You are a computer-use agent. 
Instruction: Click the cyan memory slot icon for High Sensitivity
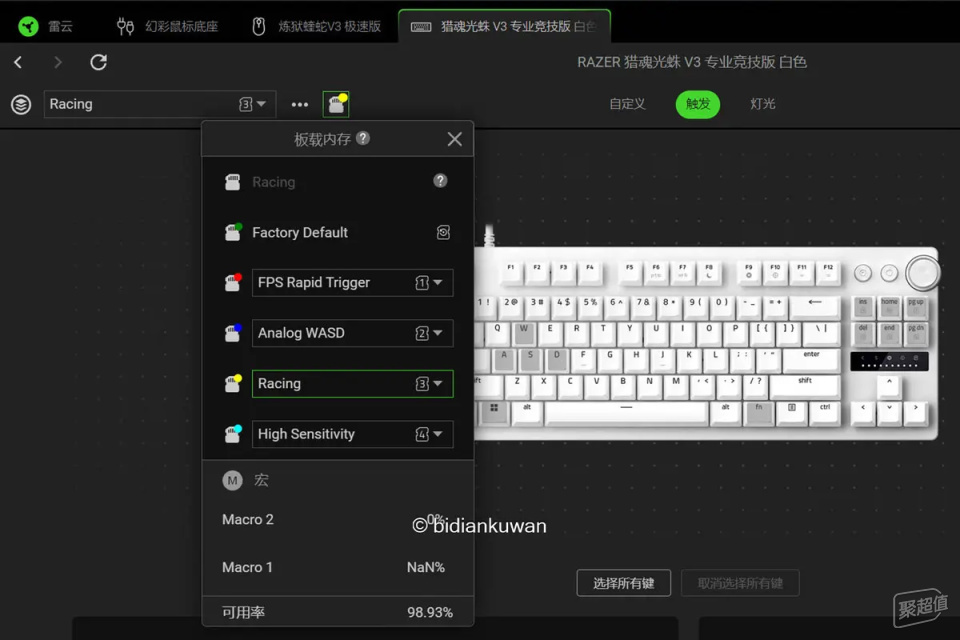point(233,434)
